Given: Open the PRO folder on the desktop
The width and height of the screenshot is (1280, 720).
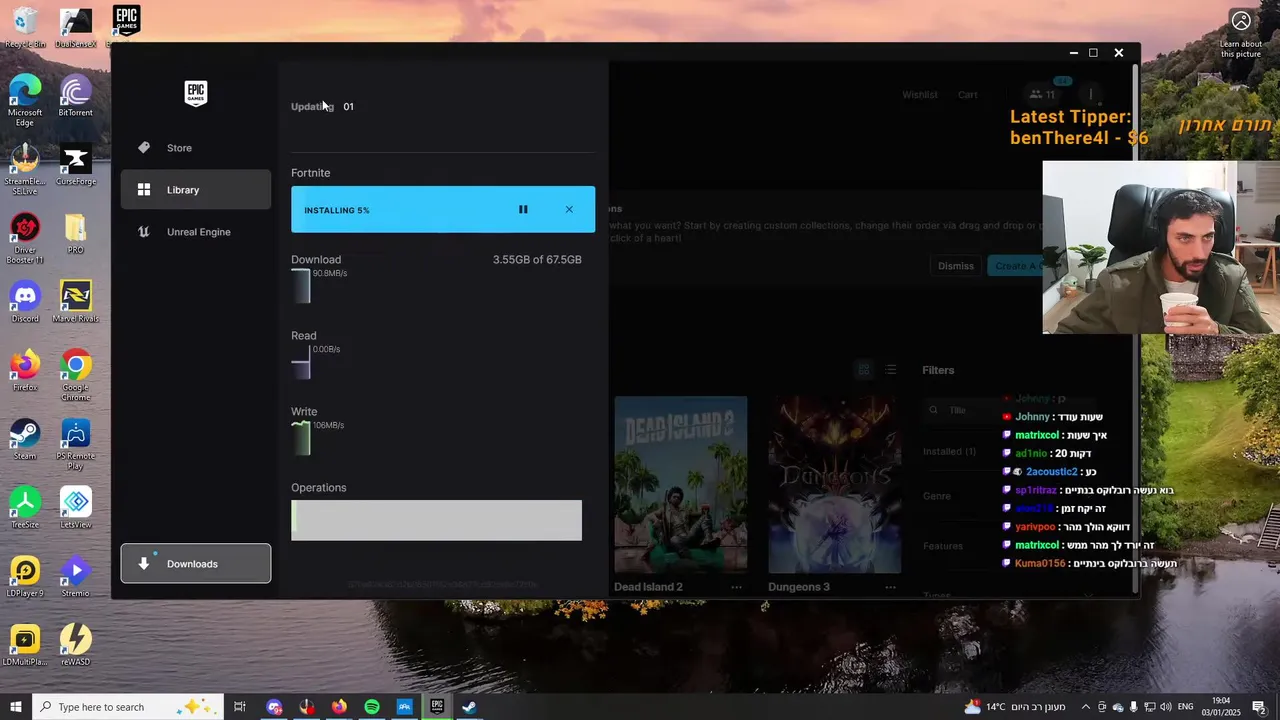Looking at the screenshot, I should coord(75,234).
